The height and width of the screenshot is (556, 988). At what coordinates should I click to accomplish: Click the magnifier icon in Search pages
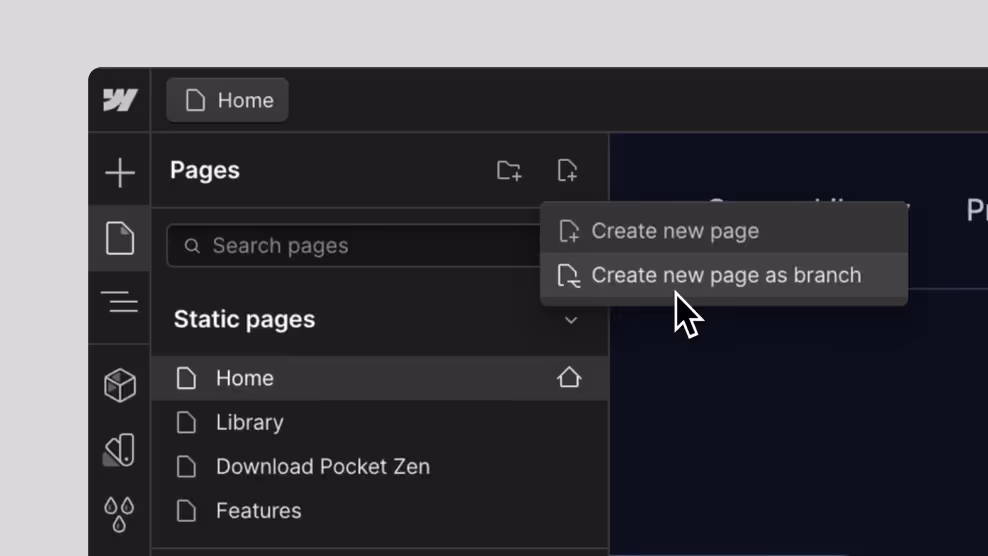click(192, 245)
